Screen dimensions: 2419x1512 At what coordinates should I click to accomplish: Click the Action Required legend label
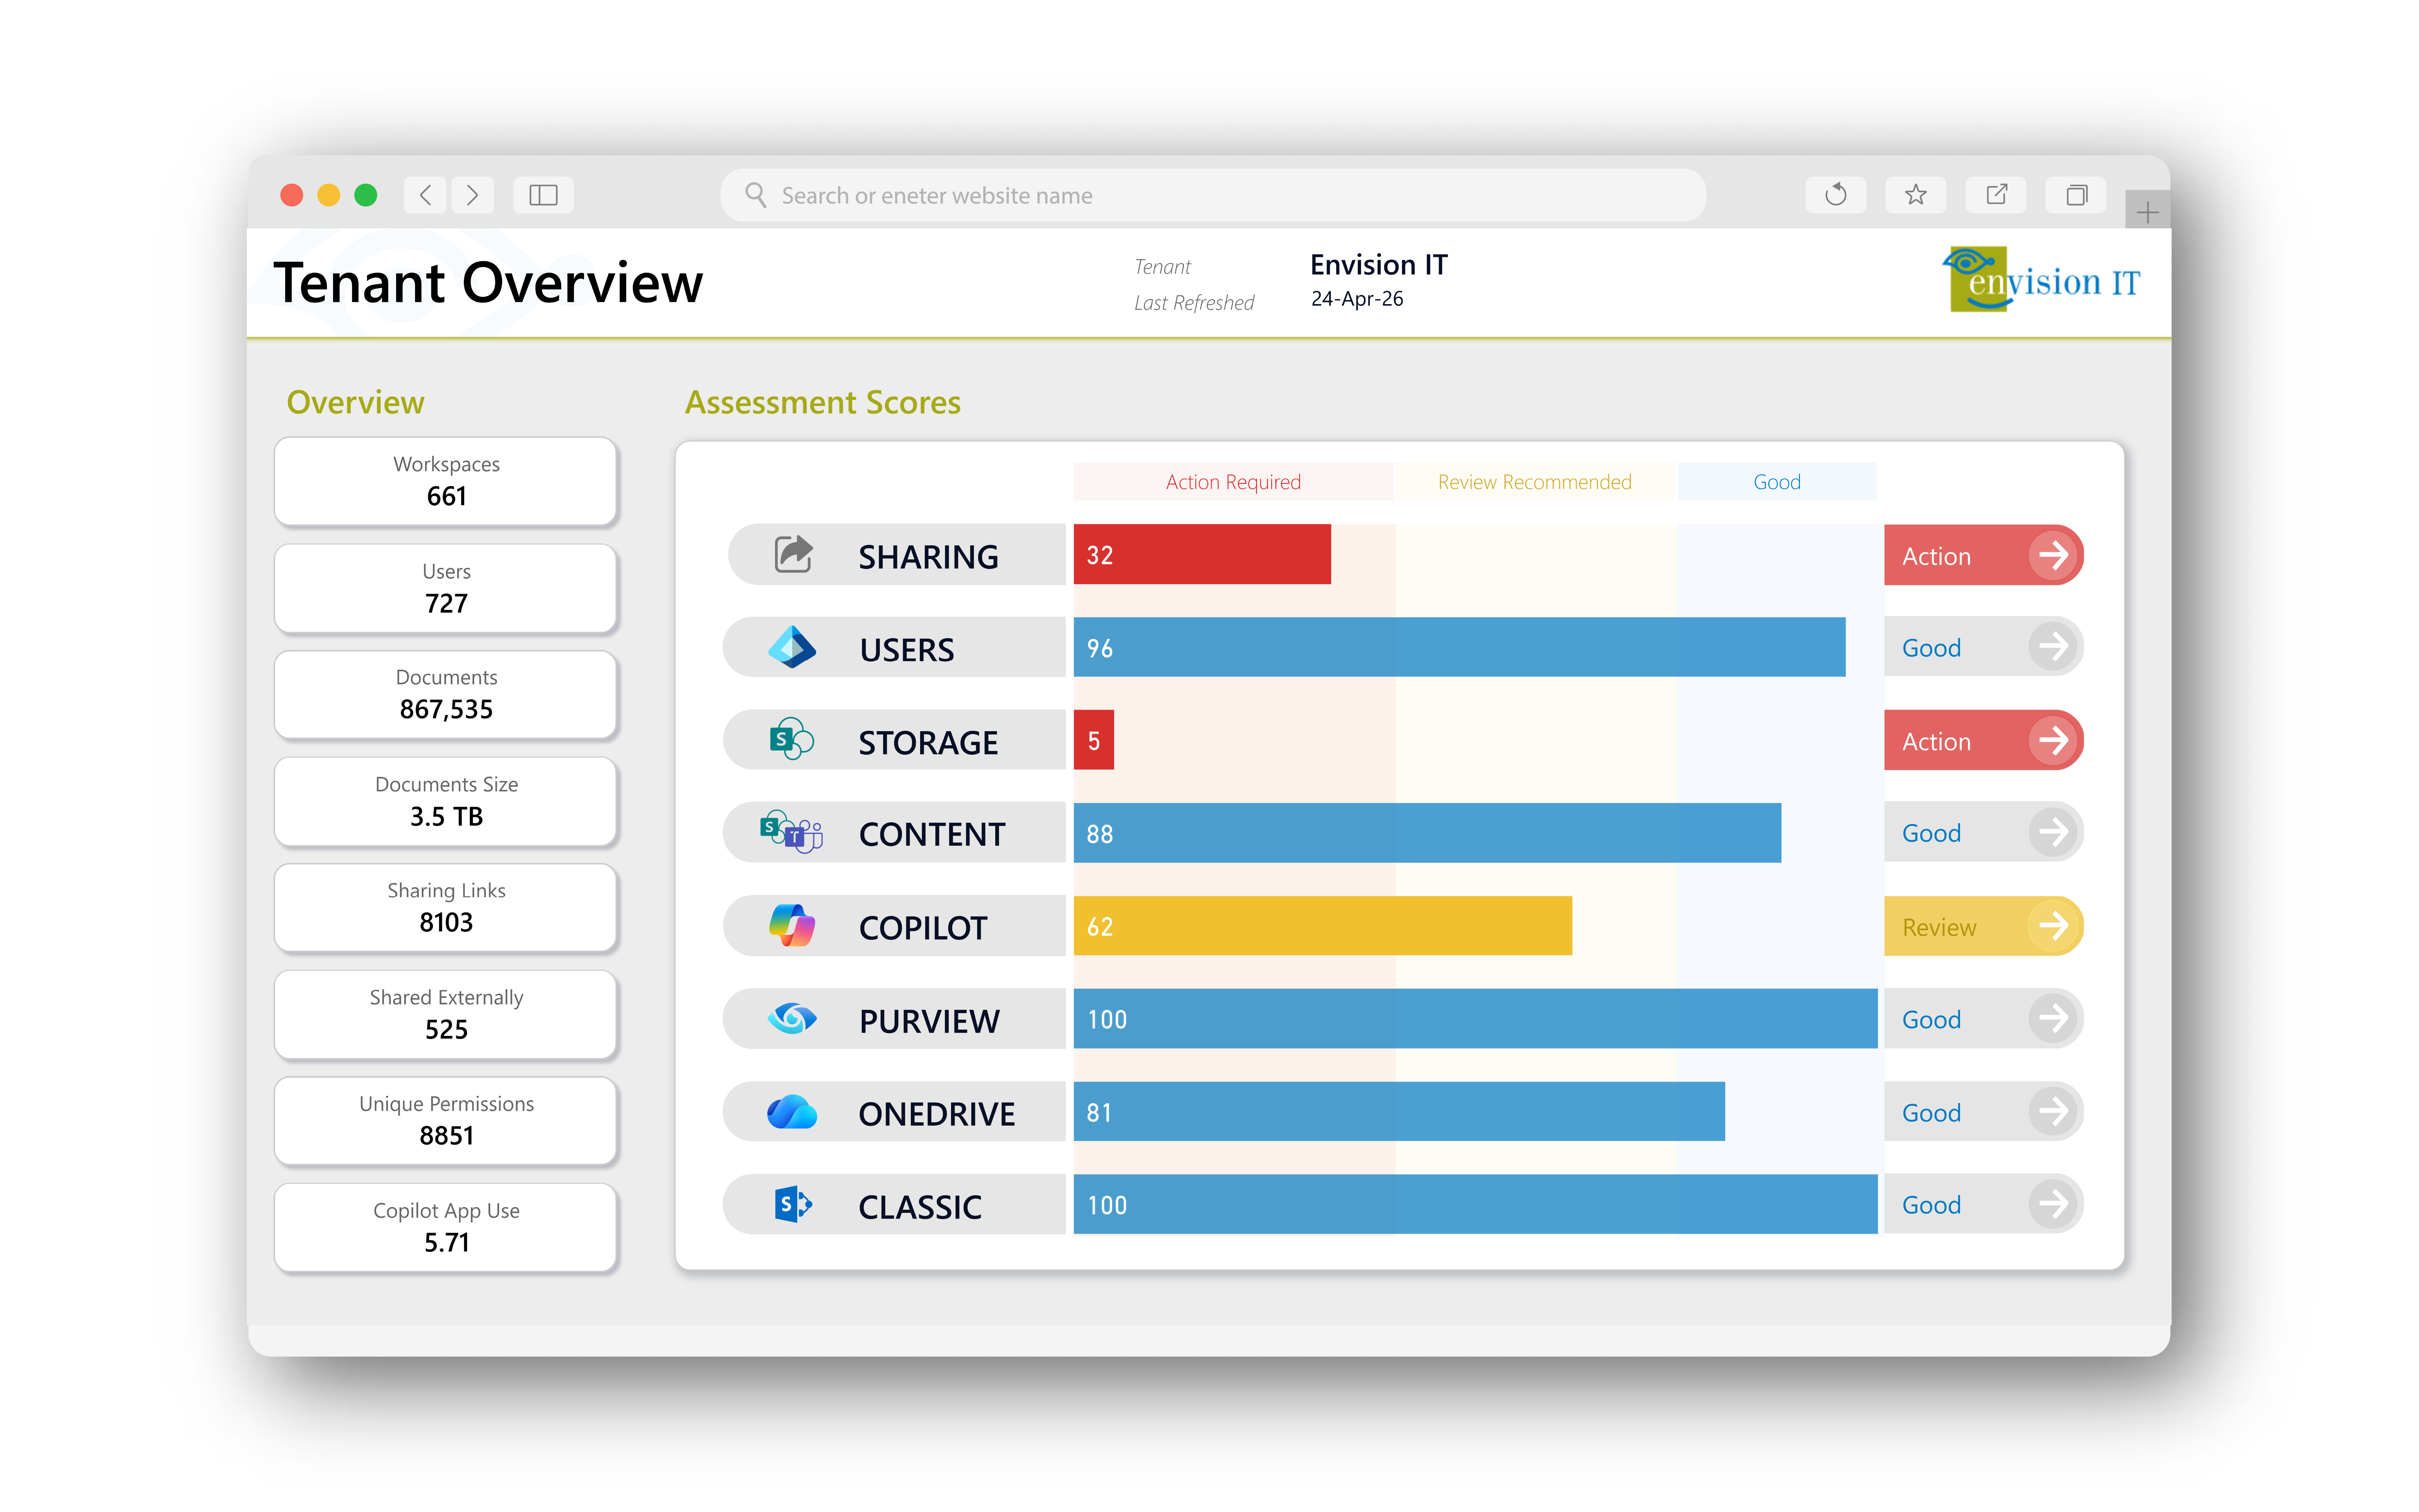click(1233, 482)
